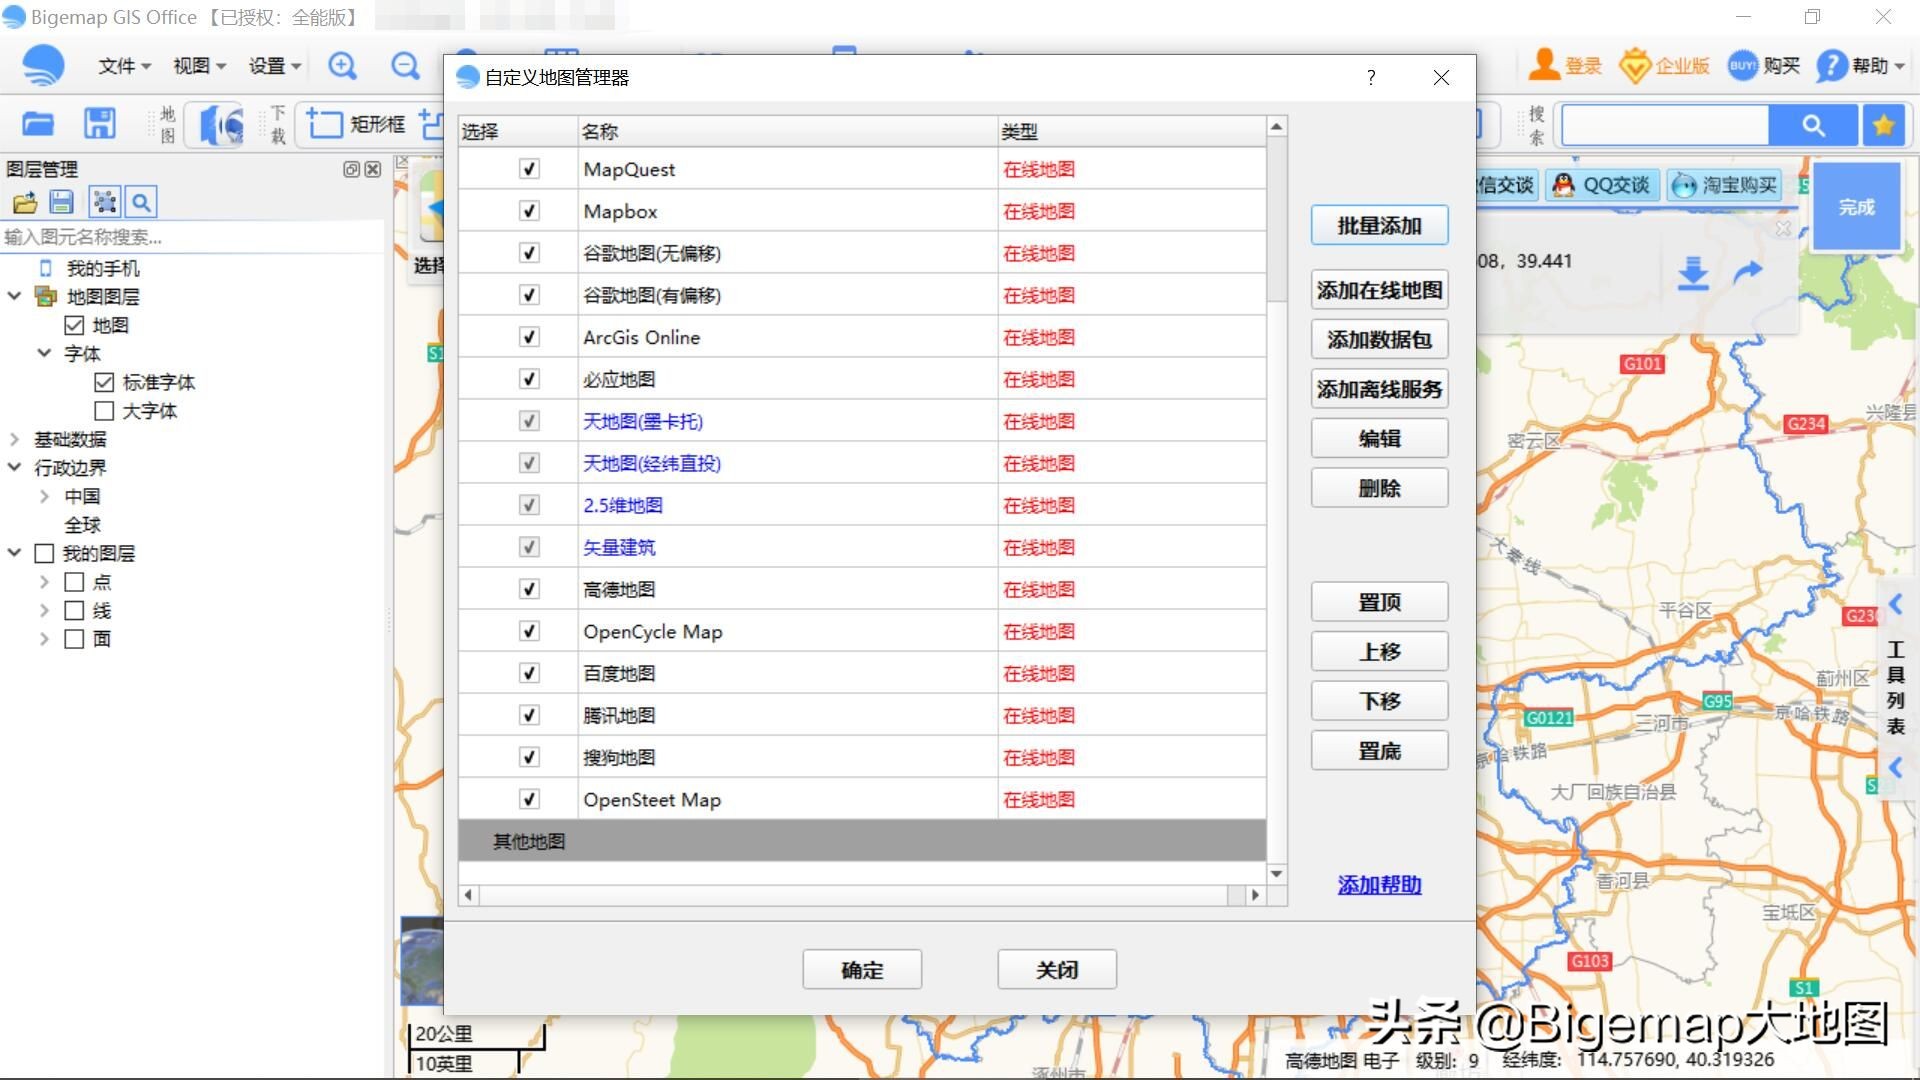Viewport: 1920px width, 1080px height.
Task: Open the 文件 menu
Action: 120,64
